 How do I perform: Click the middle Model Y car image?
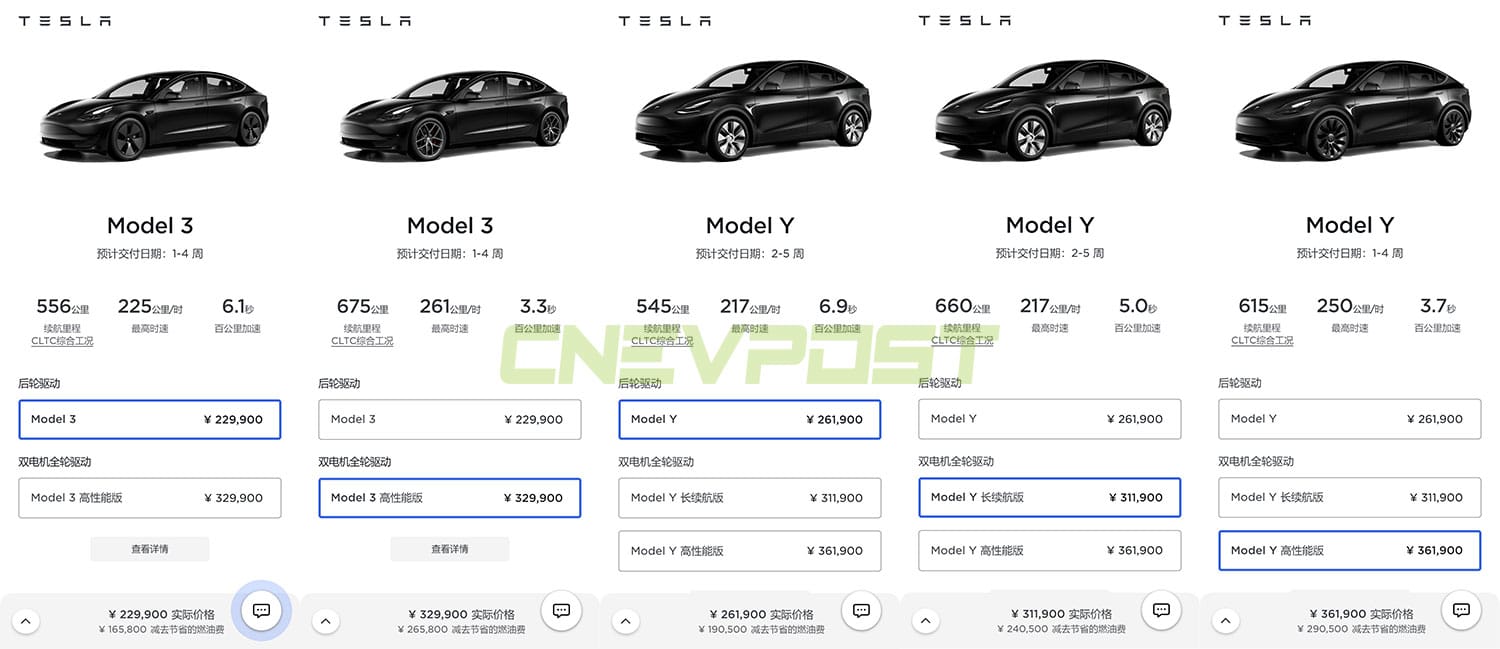[752, 110]
